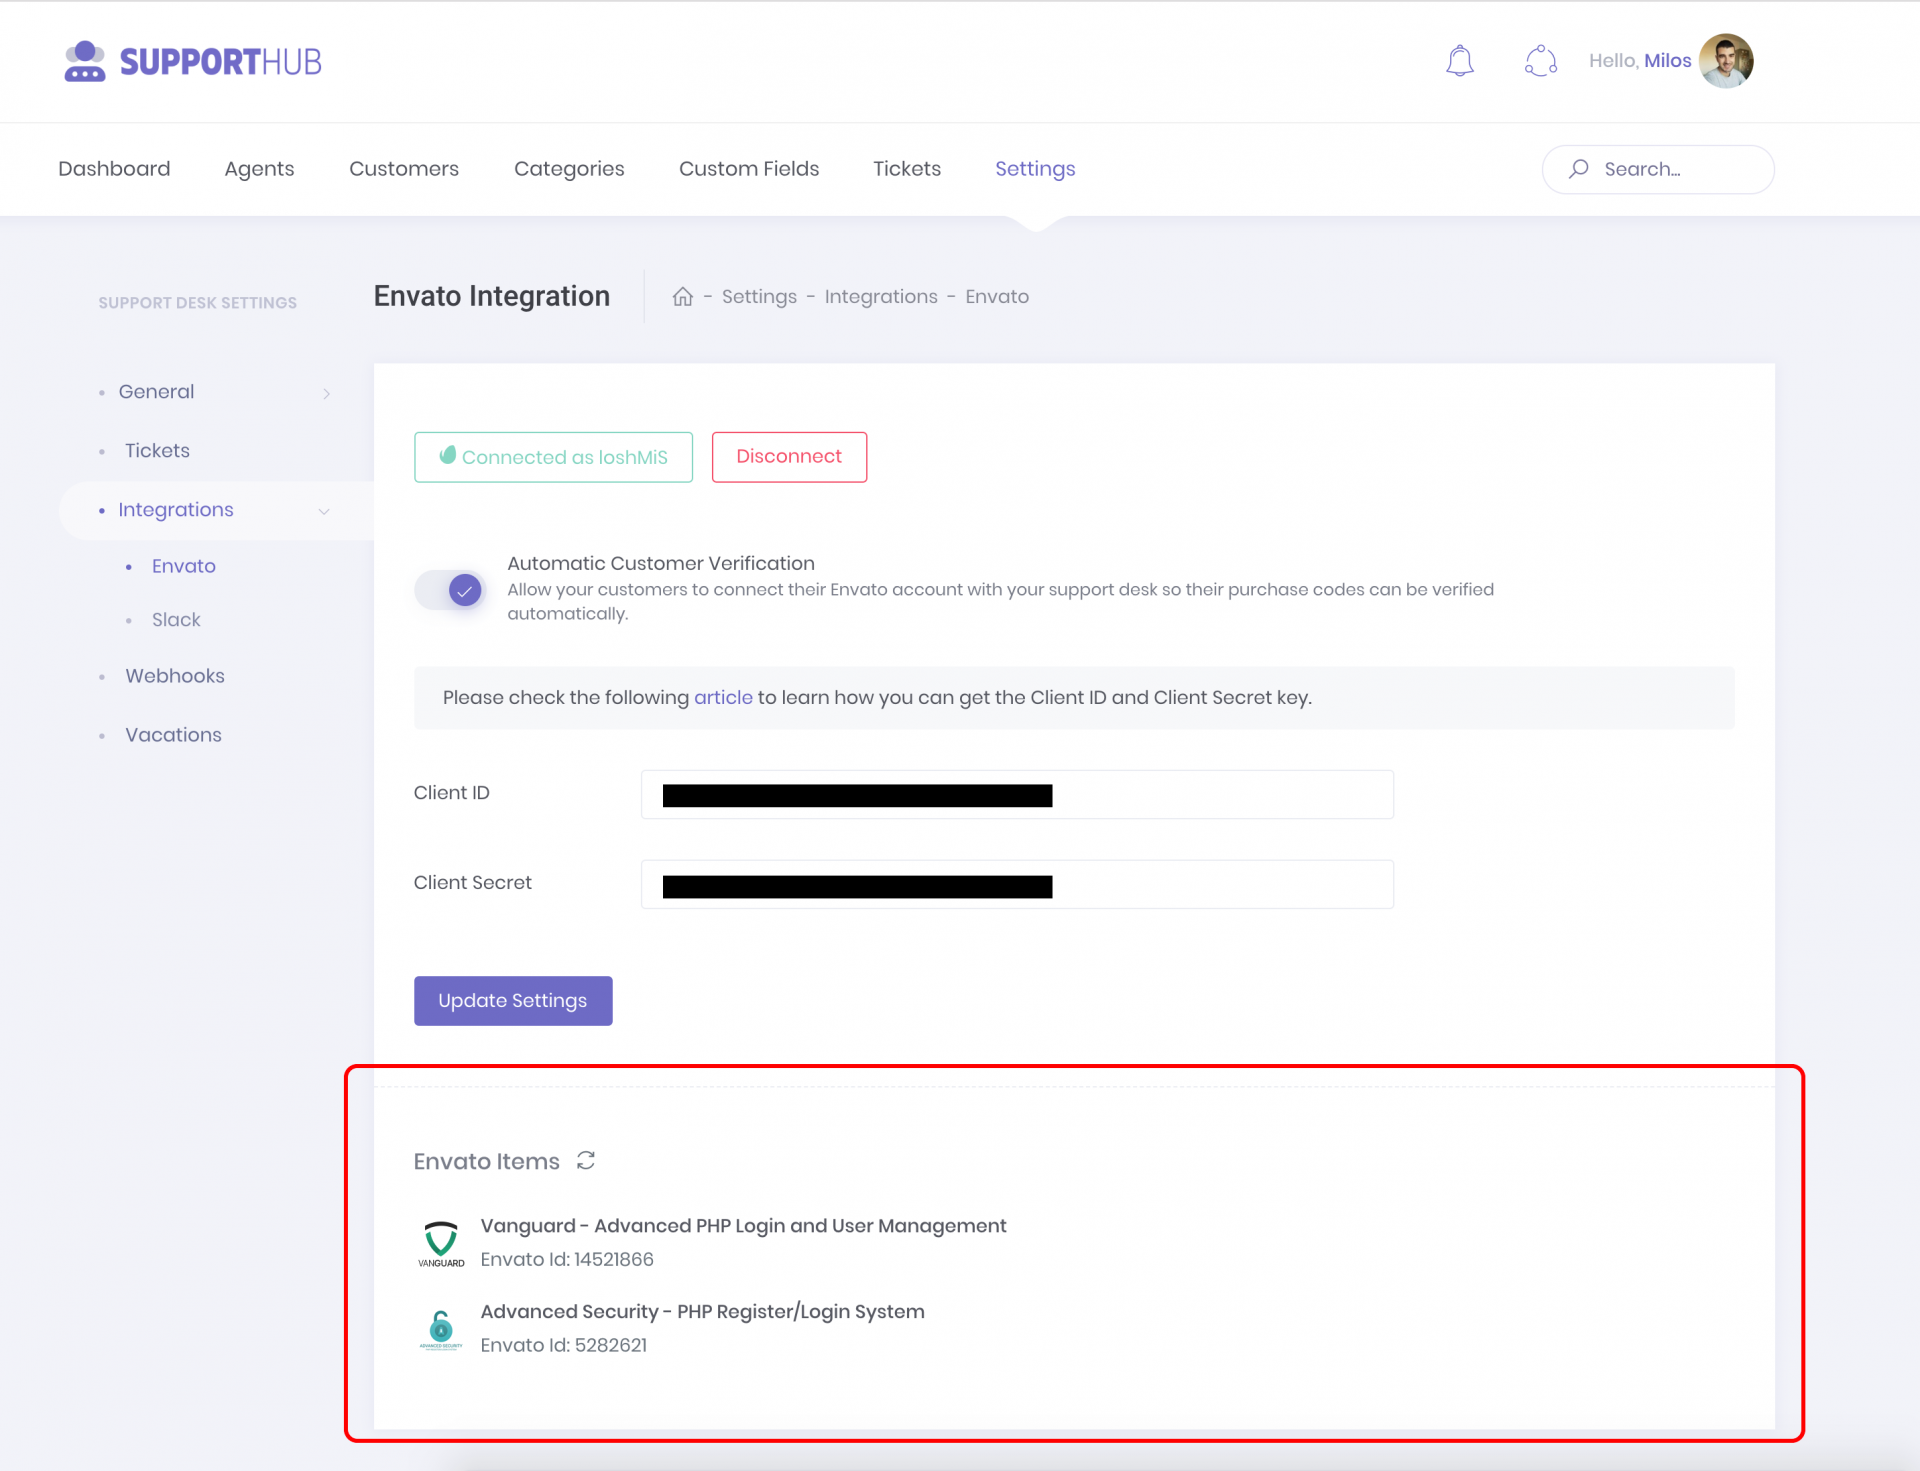
Task: Select Tickets in settings sidebar
Action: [x=157, y=451]
